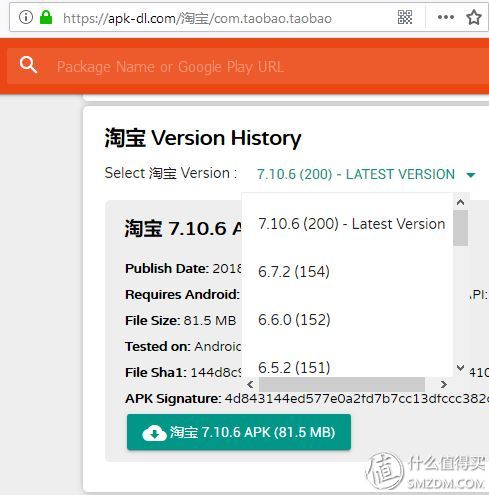Click the Tested on label

tap(158, 347)
